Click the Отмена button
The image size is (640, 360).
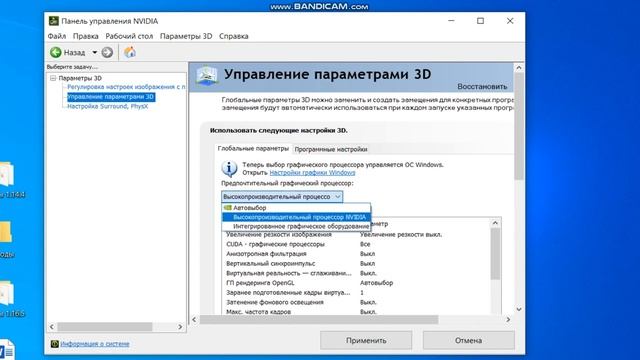469,340
